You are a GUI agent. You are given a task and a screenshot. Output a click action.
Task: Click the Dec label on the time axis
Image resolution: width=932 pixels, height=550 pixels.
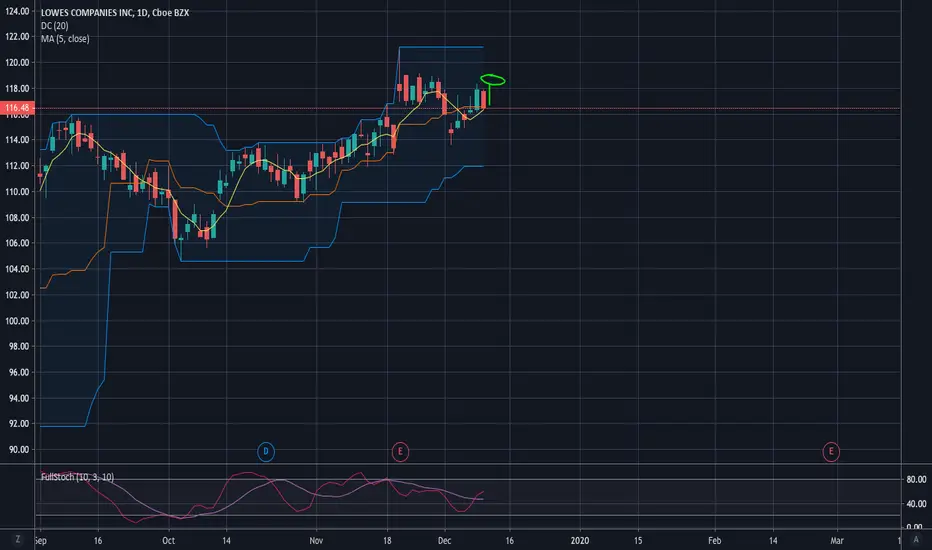coord(445,540)
